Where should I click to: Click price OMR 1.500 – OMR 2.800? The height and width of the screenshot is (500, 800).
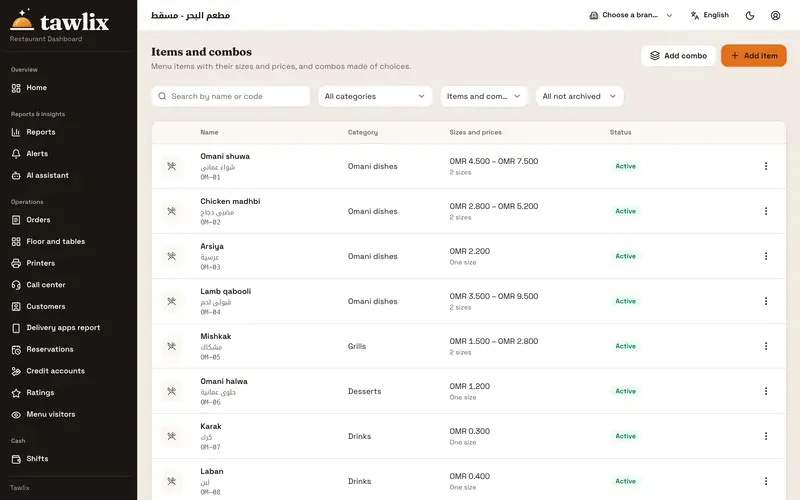(494, 341)
